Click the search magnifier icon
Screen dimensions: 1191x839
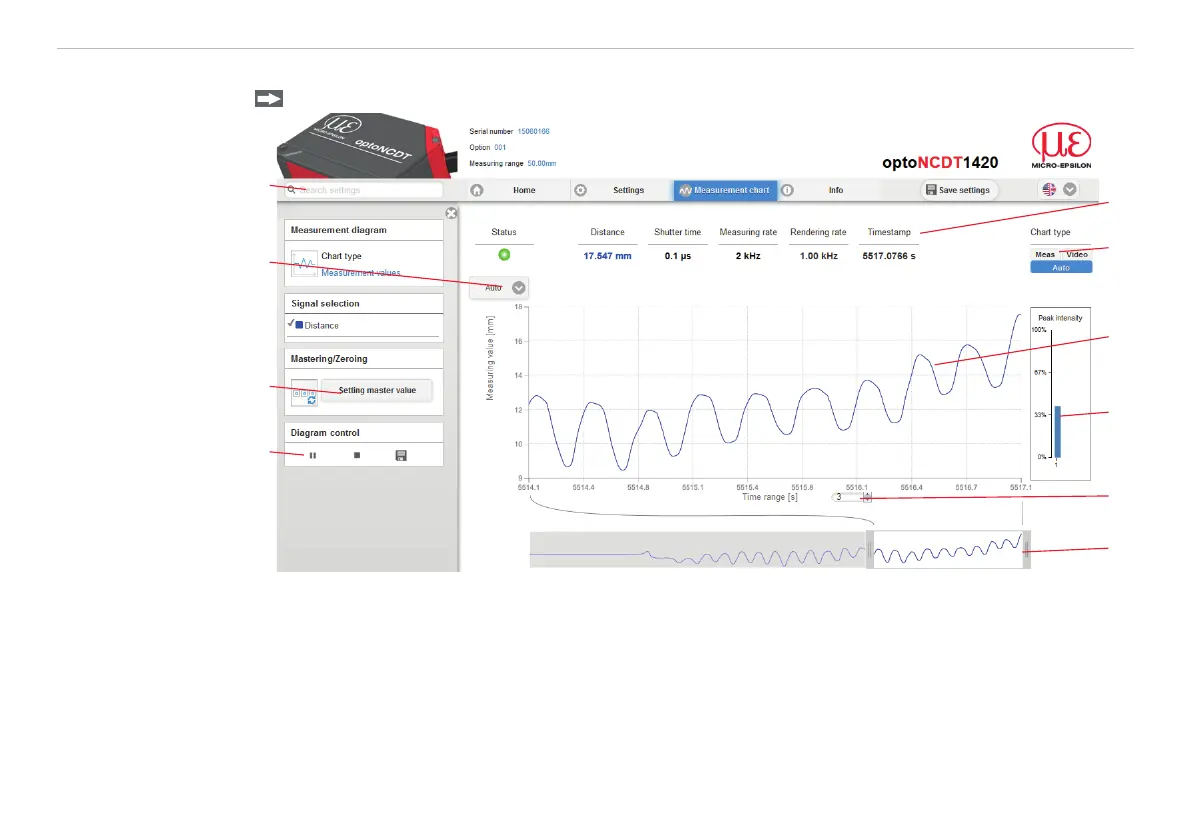pyautogui.click(x=291, y=190)
